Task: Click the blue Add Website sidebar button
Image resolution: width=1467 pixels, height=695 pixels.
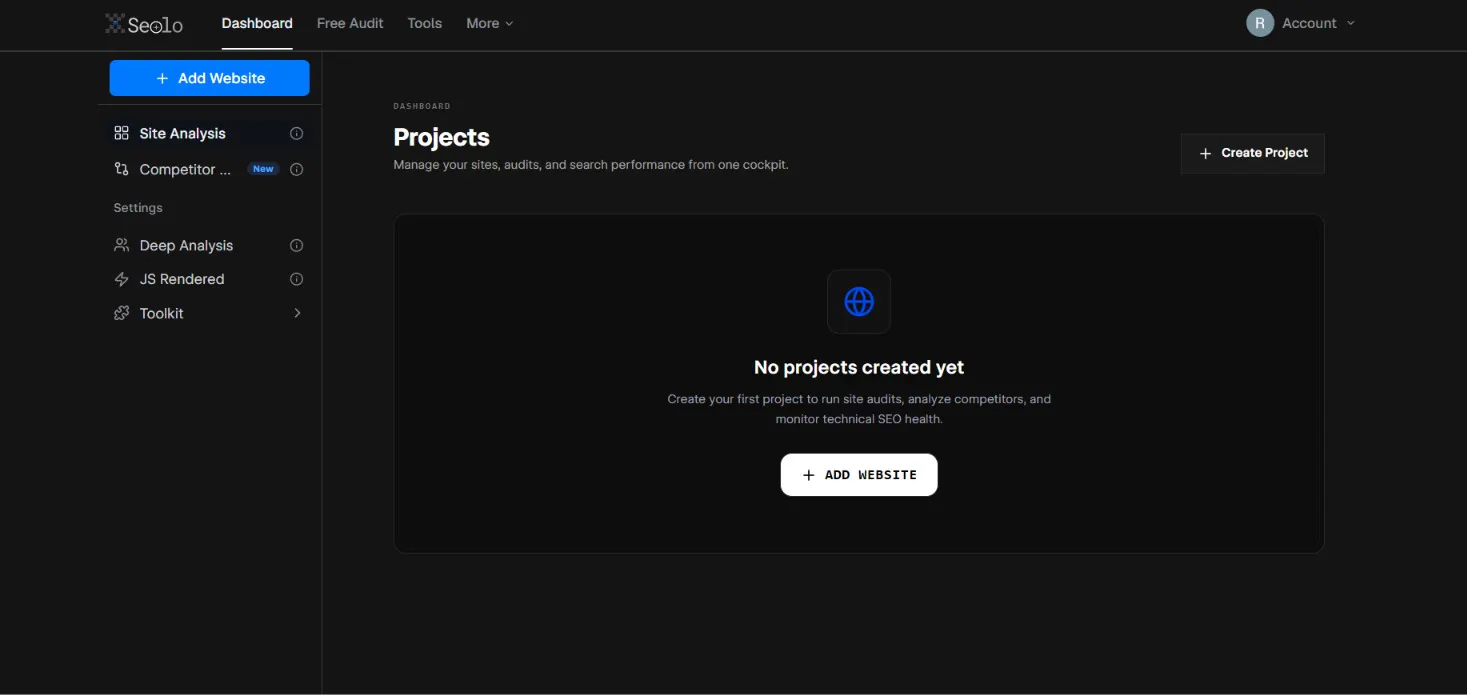Action: pos(209,78)
